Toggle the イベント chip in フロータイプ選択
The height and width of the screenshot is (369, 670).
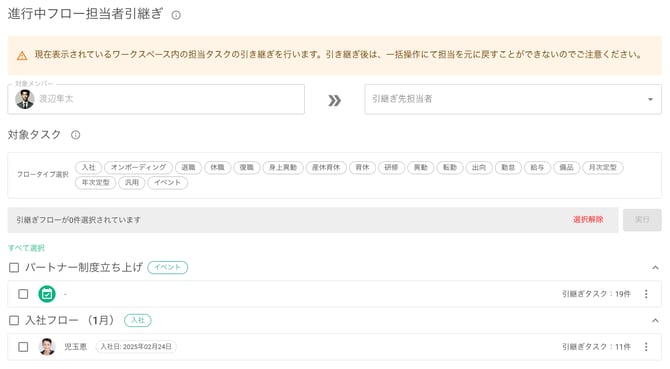pos(168,182)
